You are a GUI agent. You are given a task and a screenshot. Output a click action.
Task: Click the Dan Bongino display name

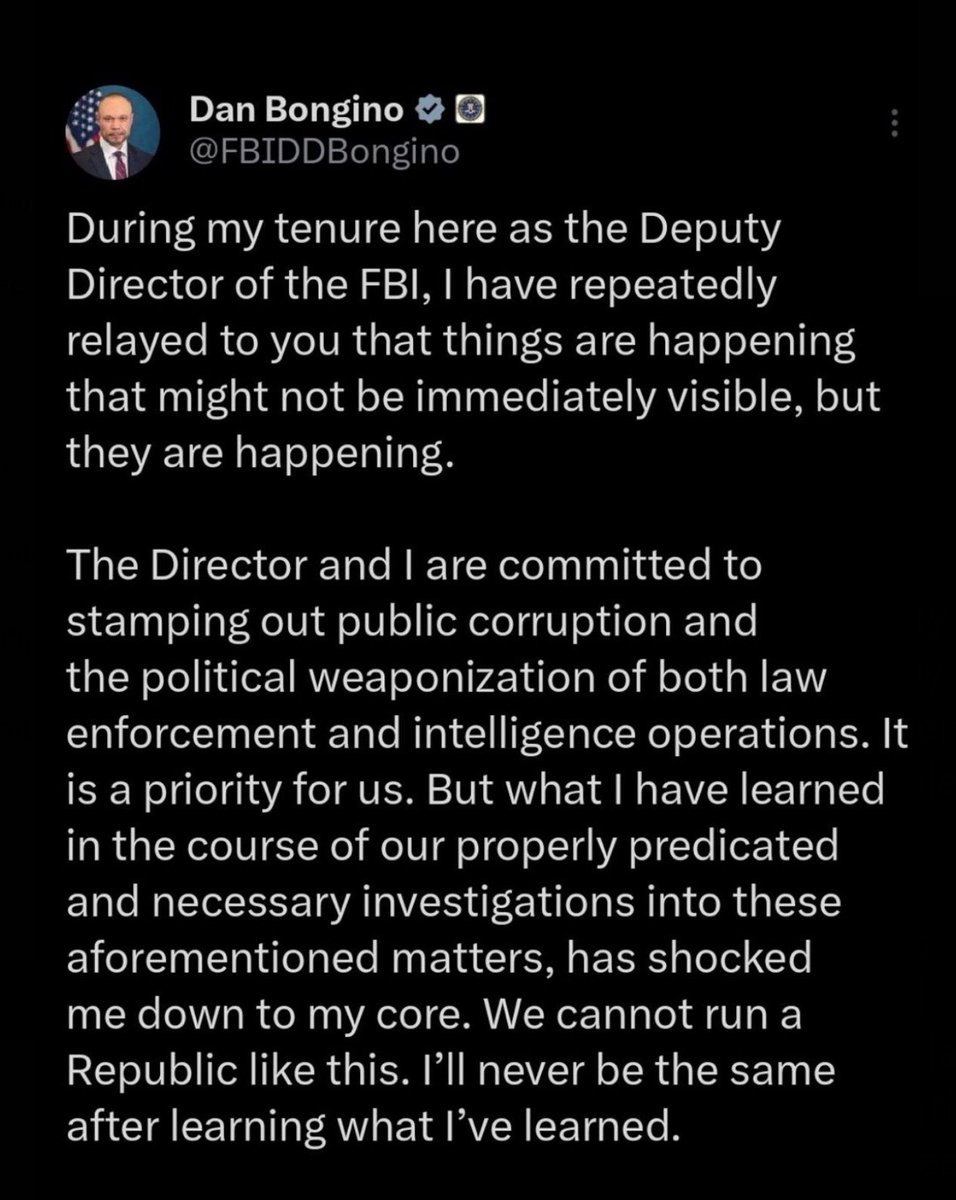point(299,113)
